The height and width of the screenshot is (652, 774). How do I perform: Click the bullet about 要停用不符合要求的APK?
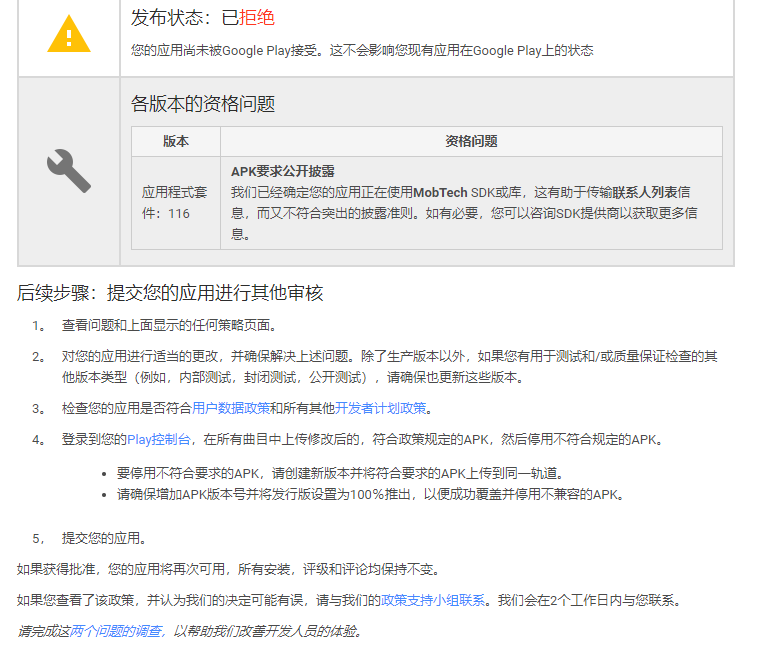point(341,474)
